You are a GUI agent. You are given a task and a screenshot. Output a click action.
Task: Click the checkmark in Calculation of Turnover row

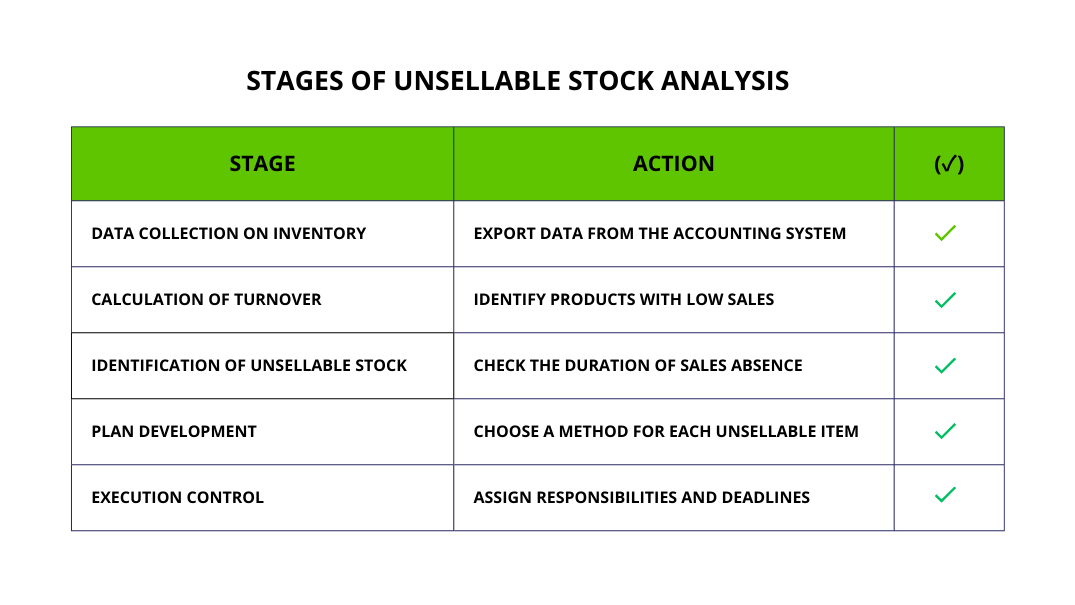(x=945, y=299)
